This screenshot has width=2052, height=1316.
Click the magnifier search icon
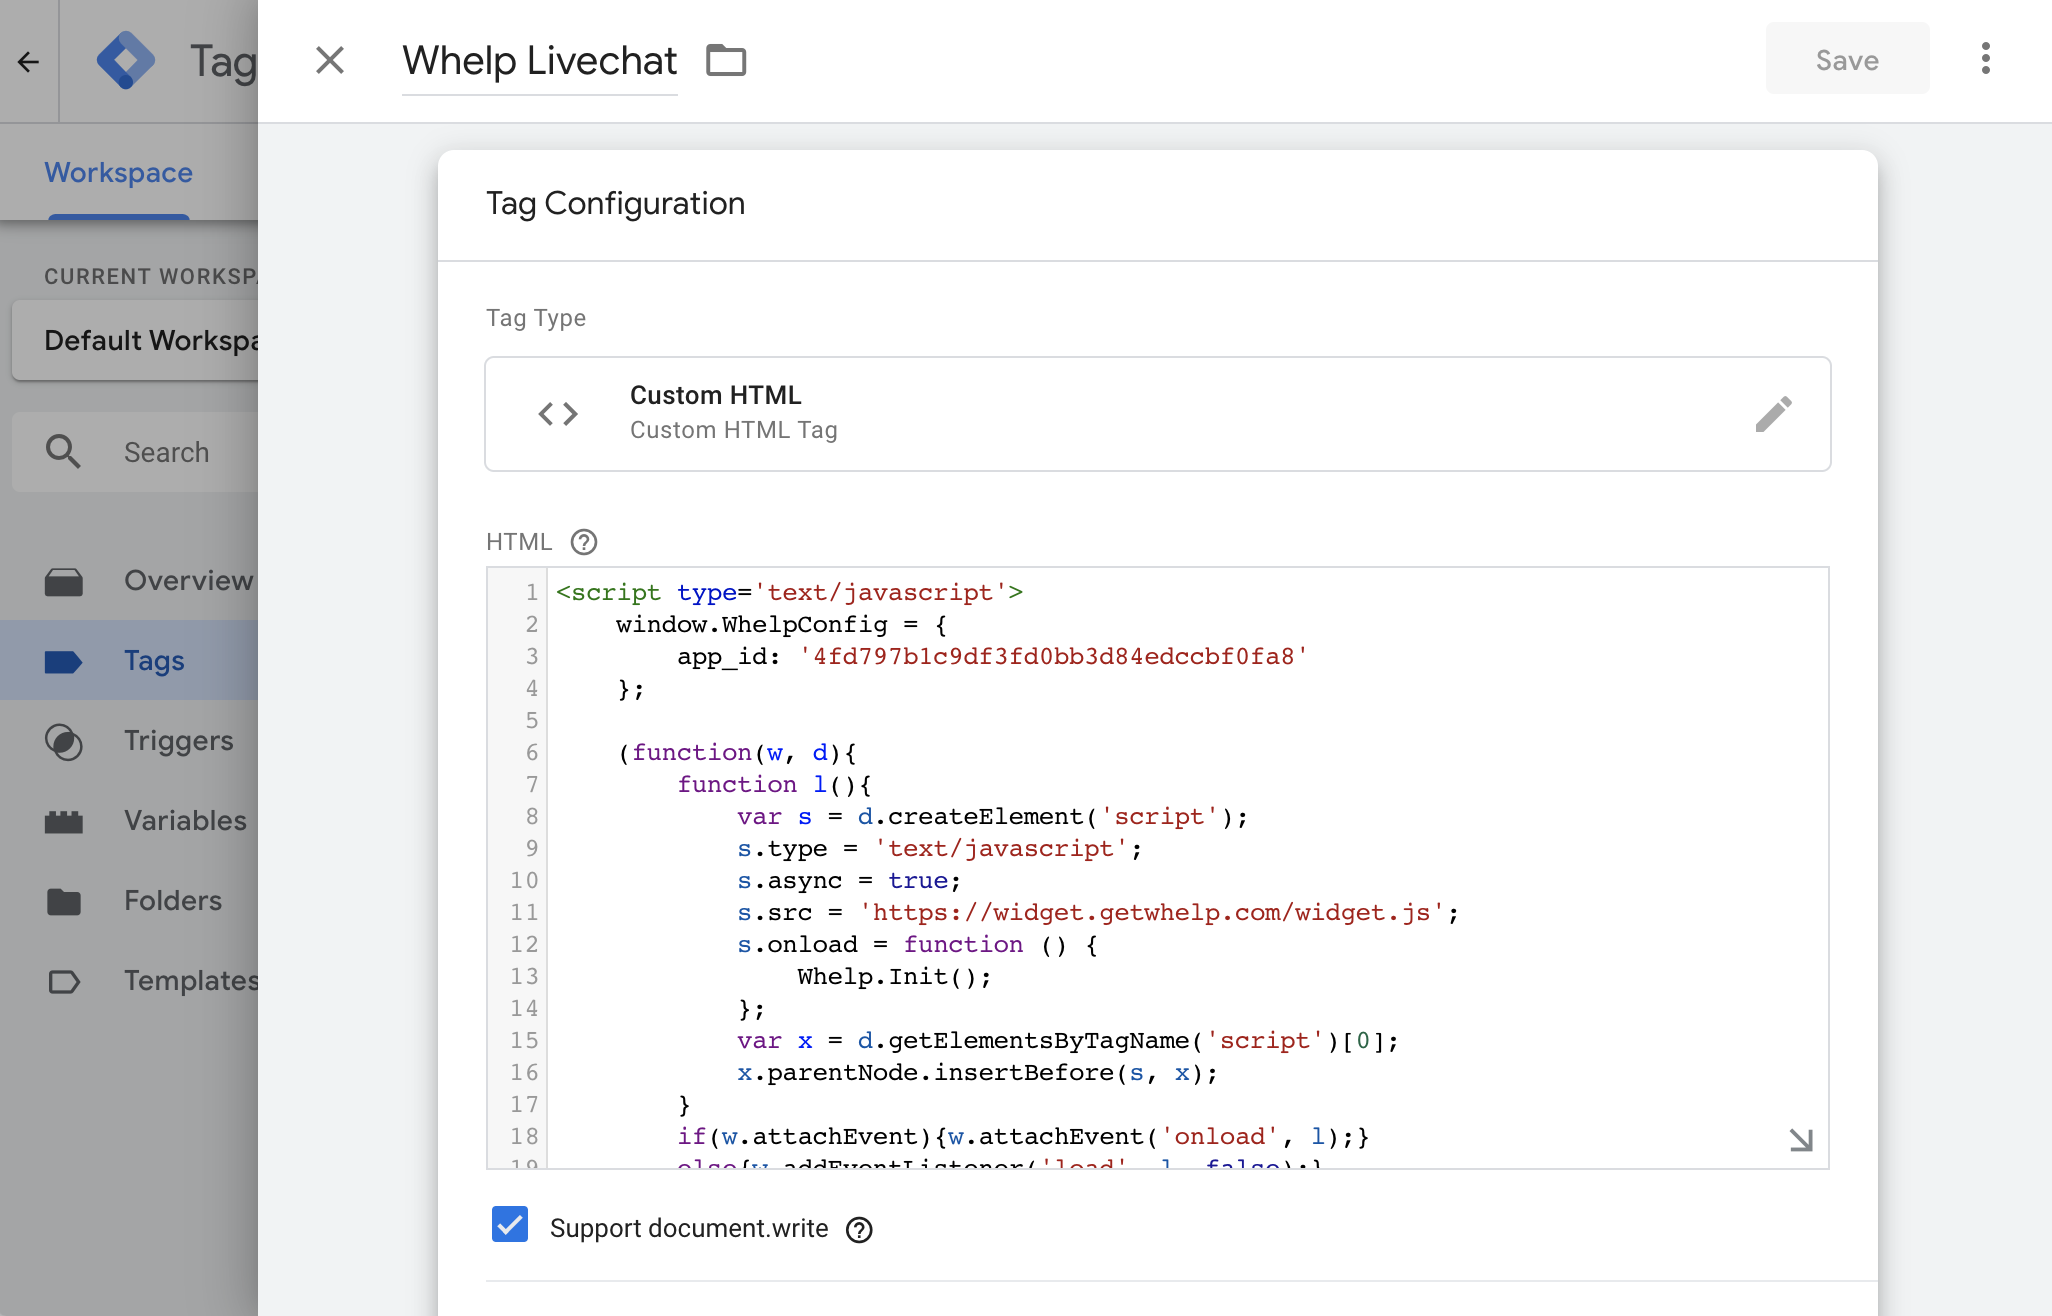(x=63, y=452)
